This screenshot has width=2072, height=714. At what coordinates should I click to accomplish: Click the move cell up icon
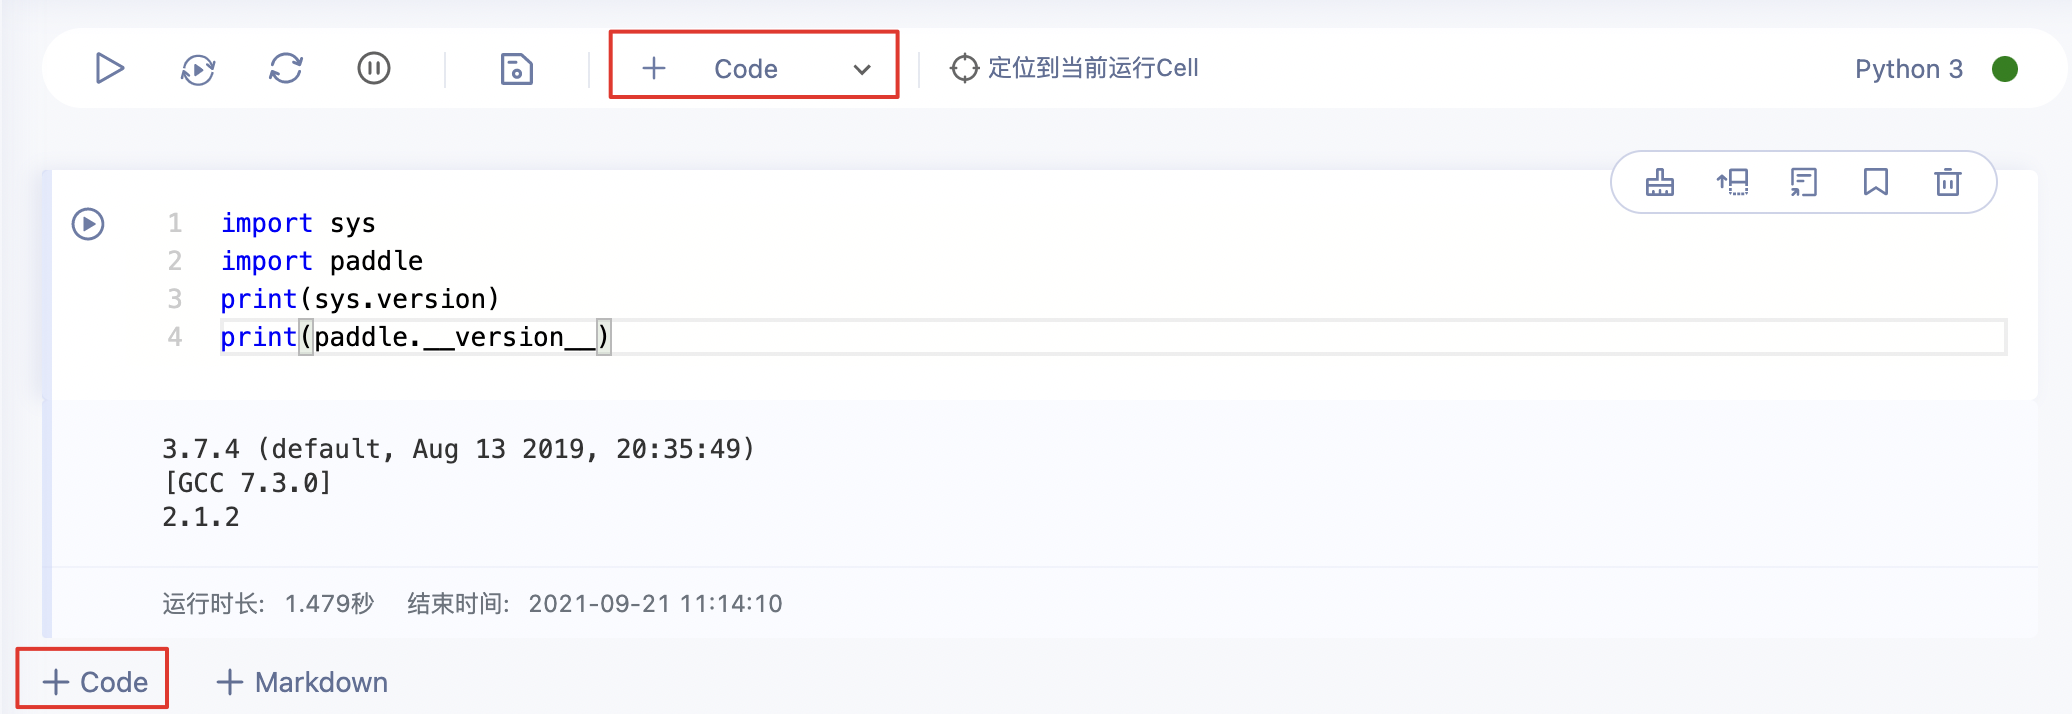coord(1732,182)
